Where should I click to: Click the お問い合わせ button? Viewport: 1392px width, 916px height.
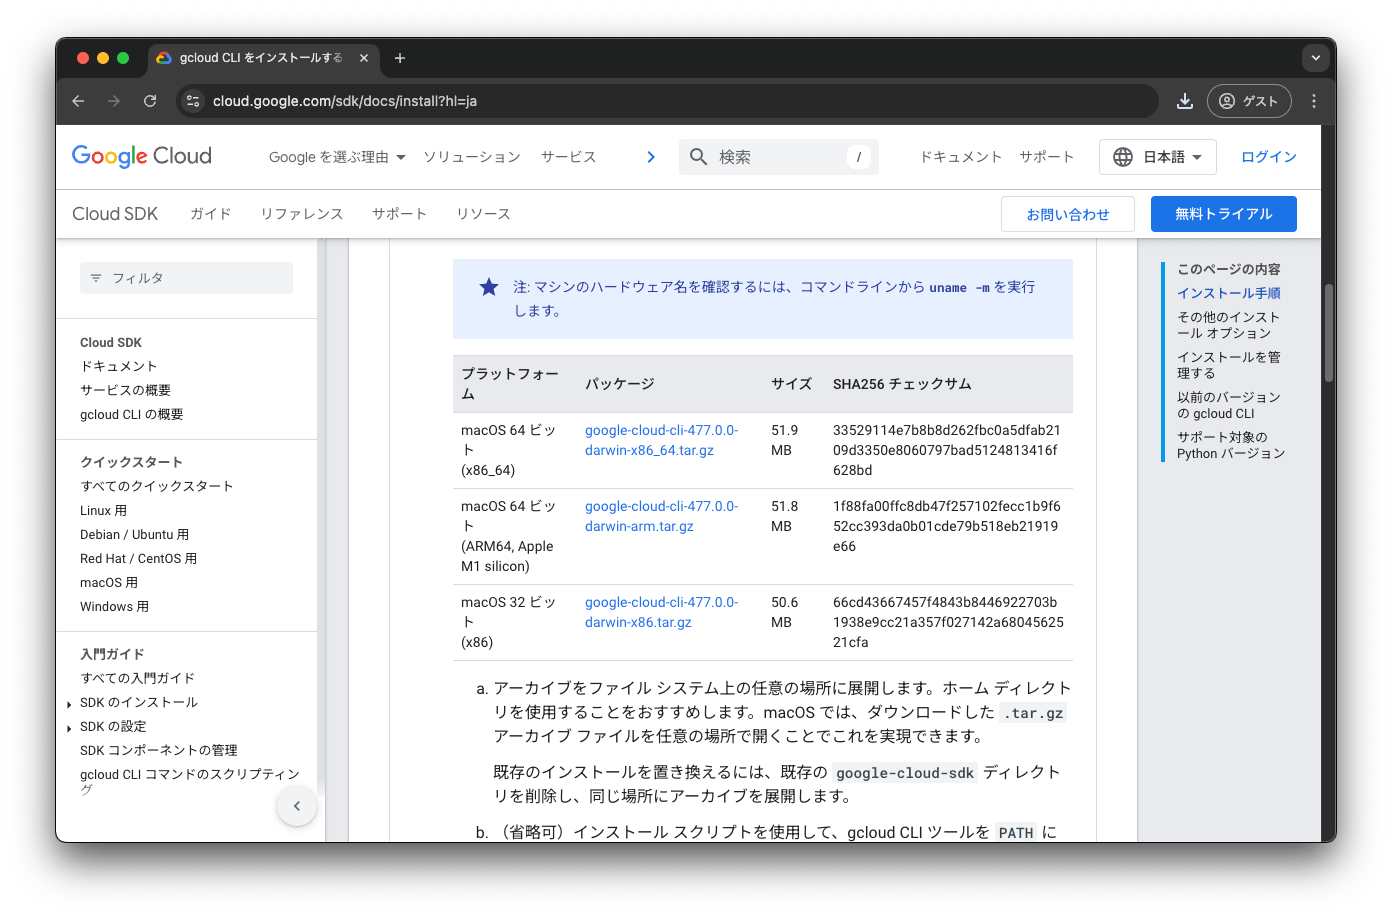(1068, 214)
